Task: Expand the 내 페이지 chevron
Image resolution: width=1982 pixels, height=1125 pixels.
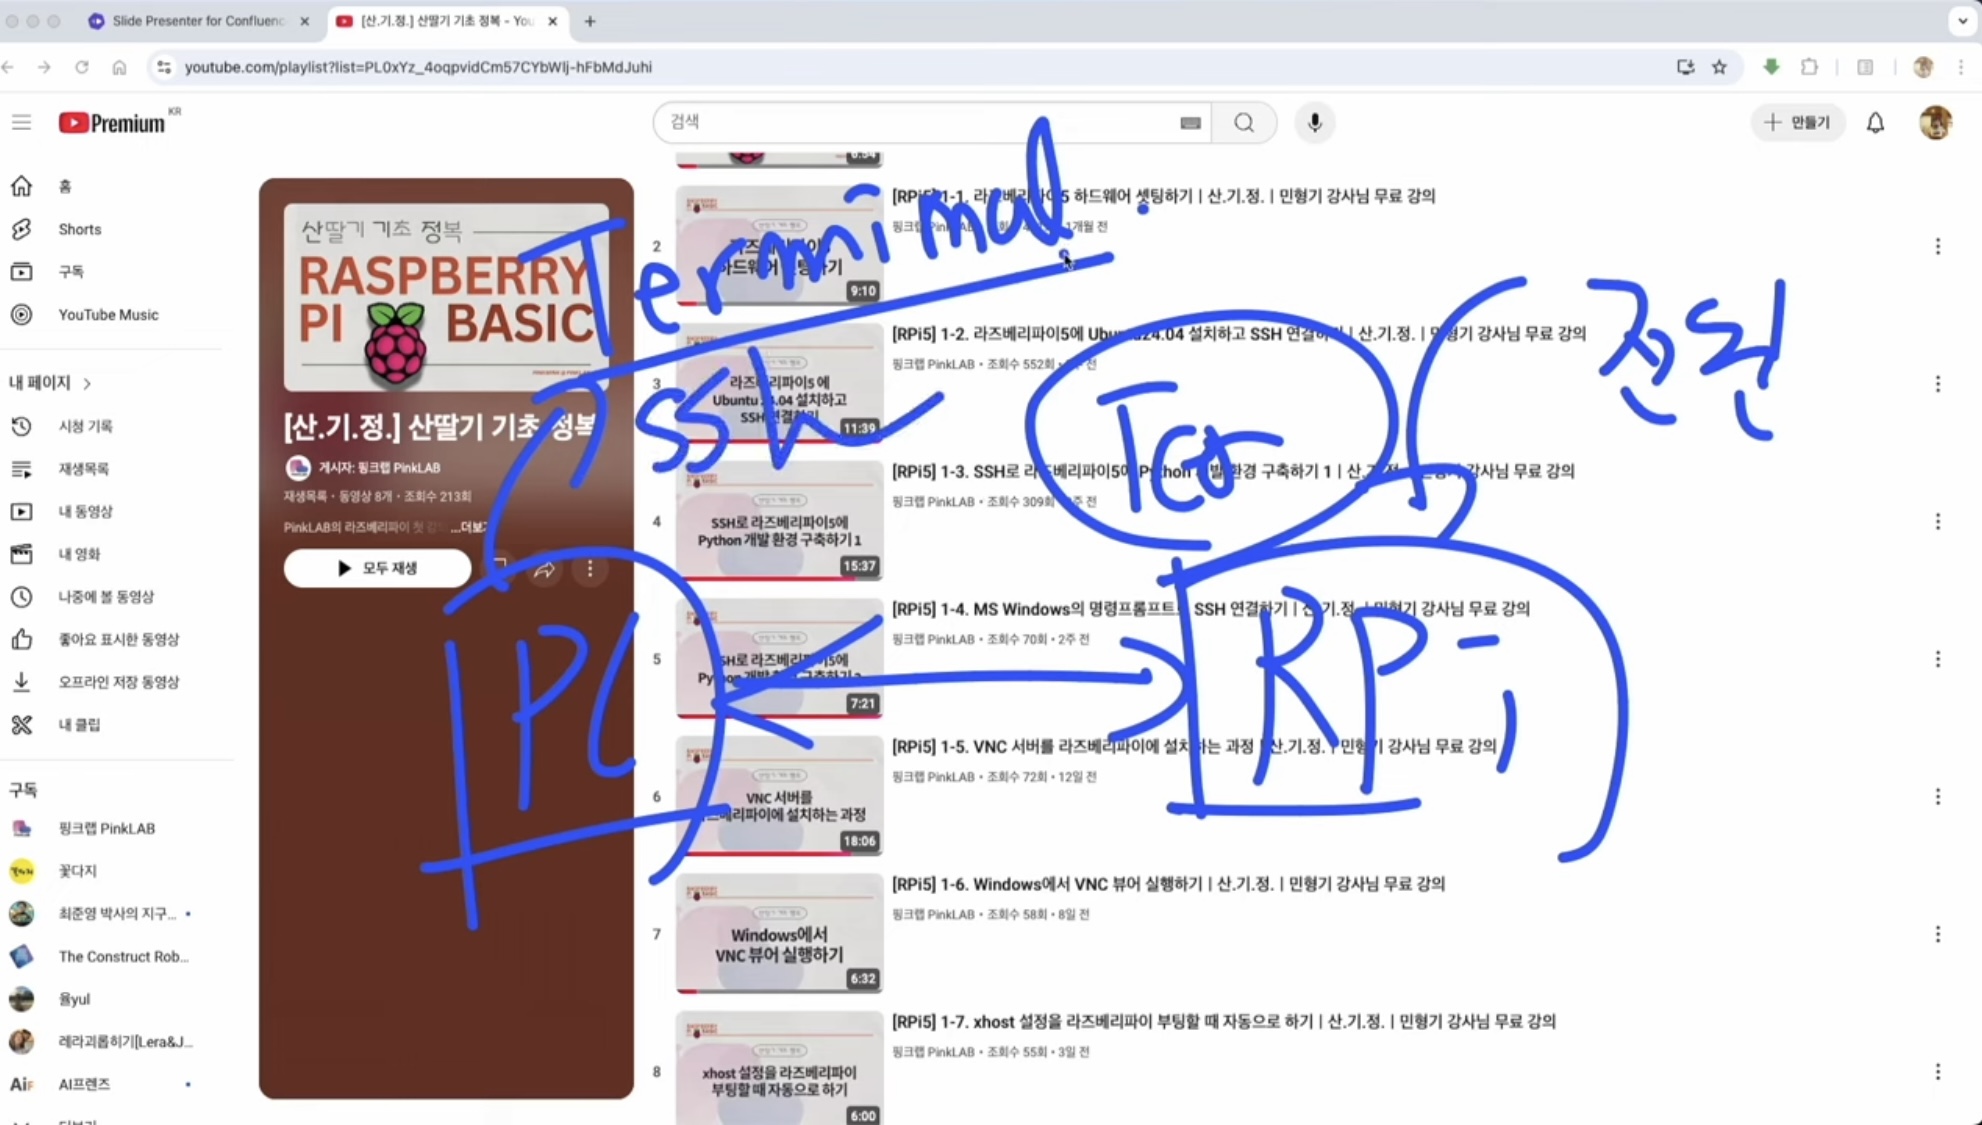Action: 88,383
